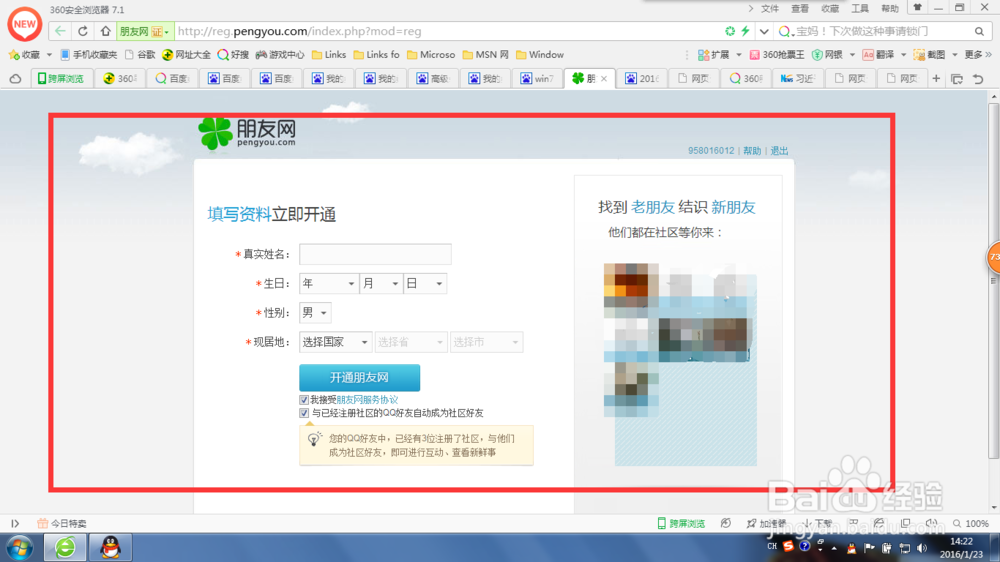This screenshot has height=562, width=1000.
Task: Click the search magnifier icon in search box
Action: (x=979, y=31)
